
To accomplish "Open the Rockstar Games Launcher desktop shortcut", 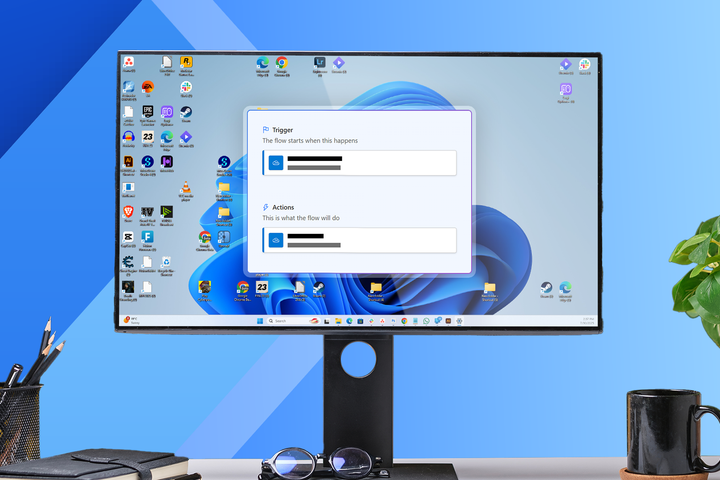I will click(x=186, y=62).
